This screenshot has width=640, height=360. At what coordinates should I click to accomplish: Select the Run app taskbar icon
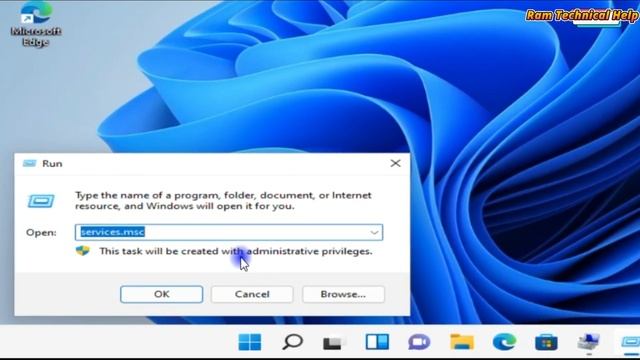[x=630, y=342]
